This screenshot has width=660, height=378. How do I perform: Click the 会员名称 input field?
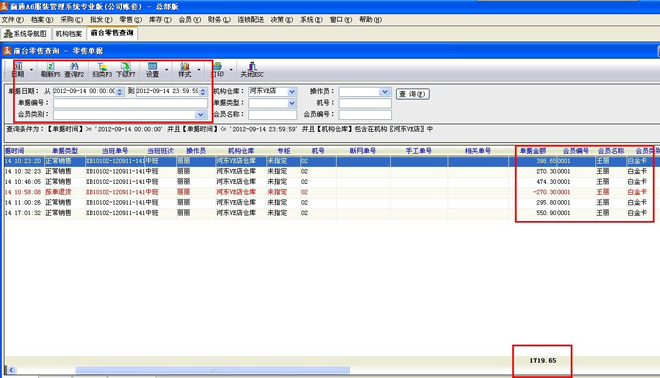(272, 114)
